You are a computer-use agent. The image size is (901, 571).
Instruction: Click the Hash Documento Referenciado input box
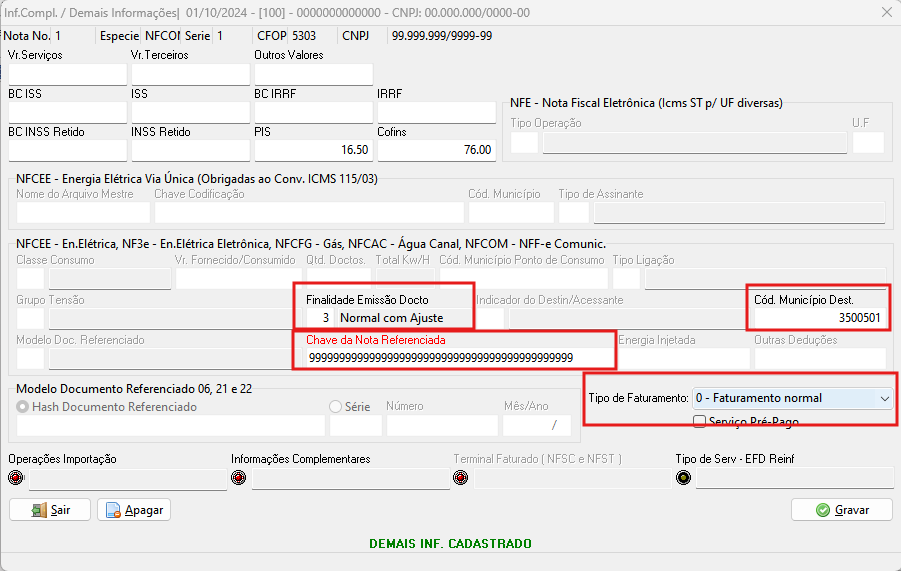(x=171, y=426)
